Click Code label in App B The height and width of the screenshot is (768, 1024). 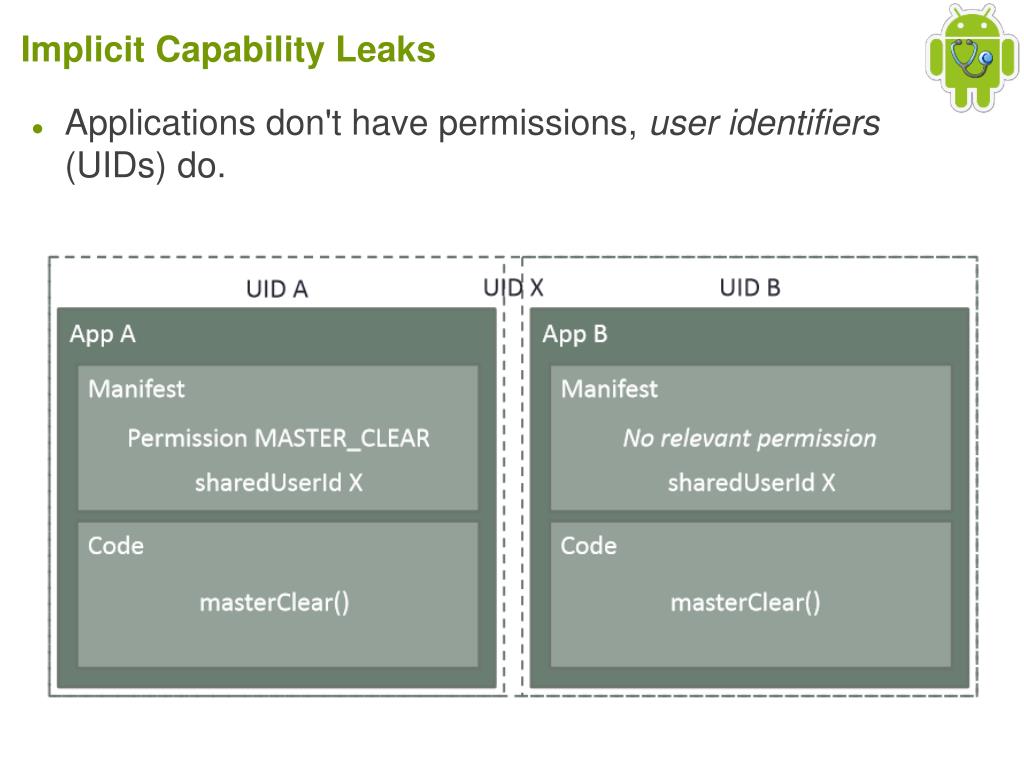tap(588, 546)
